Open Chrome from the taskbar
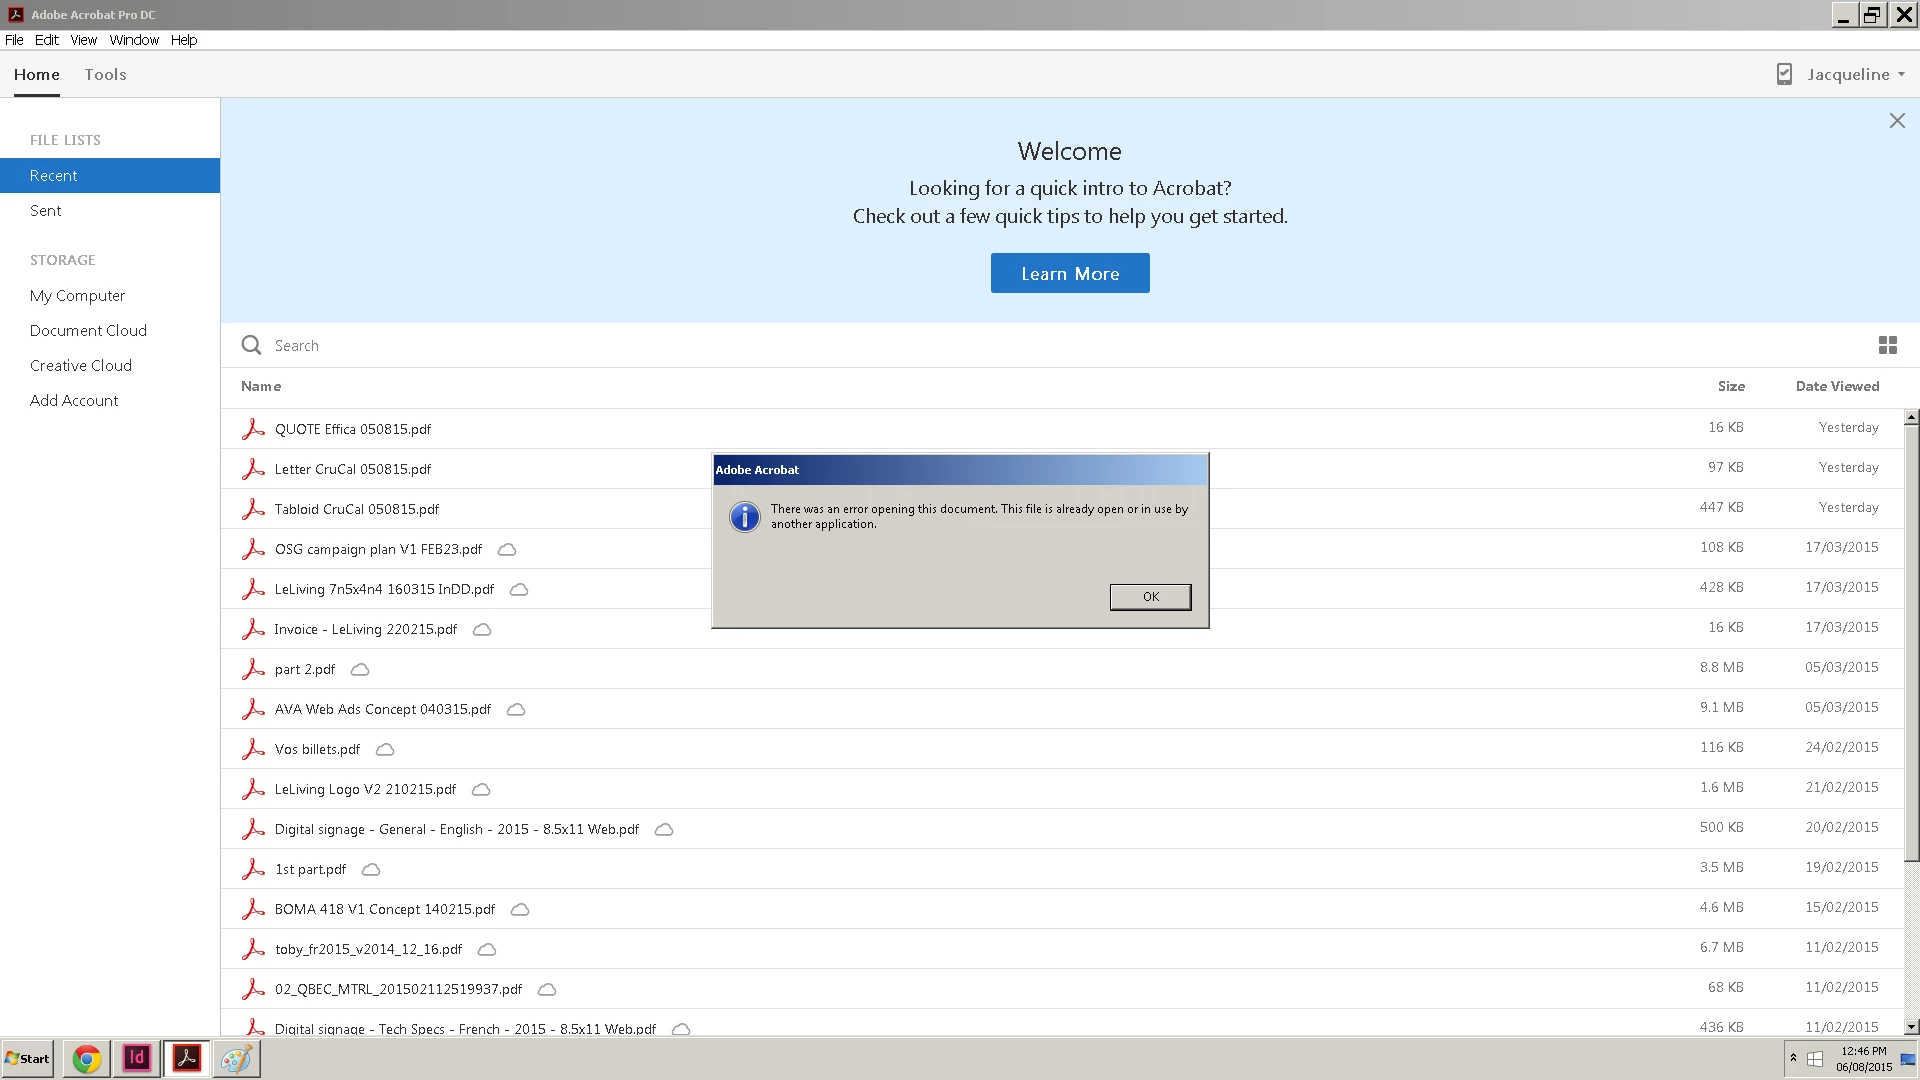Image resolution: width=1920 pixels, height=1080 pixels. (87, 1058)
